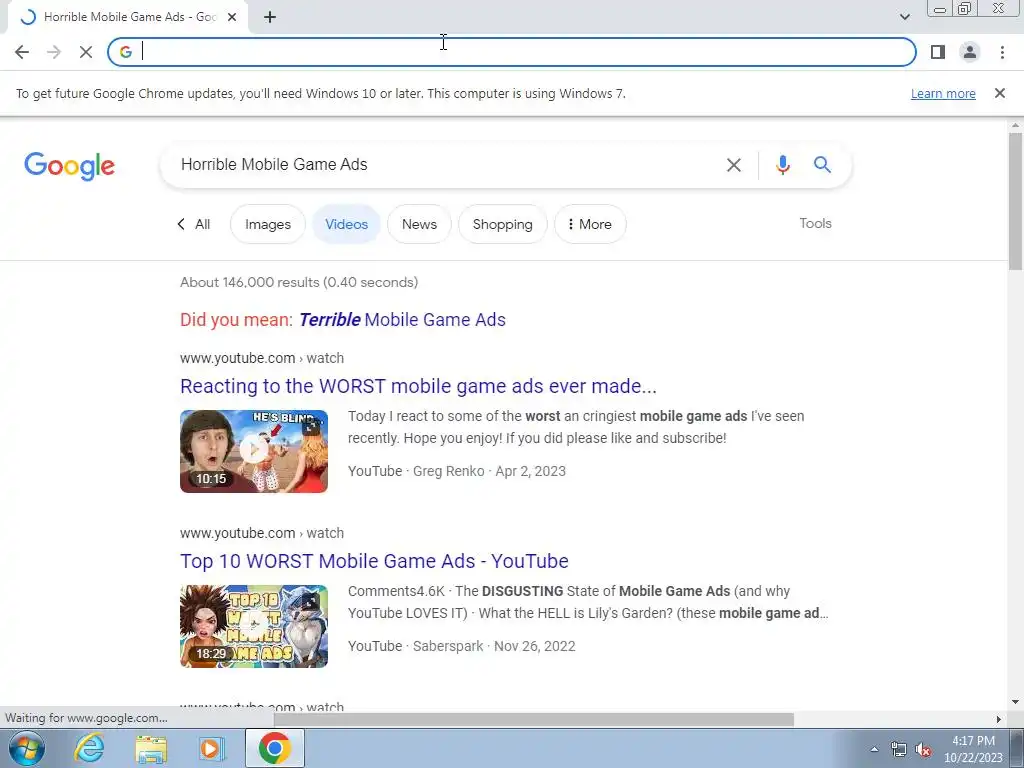Start voice search with microphone icon
The image size is (1024, 768).
tap(782, 165)
